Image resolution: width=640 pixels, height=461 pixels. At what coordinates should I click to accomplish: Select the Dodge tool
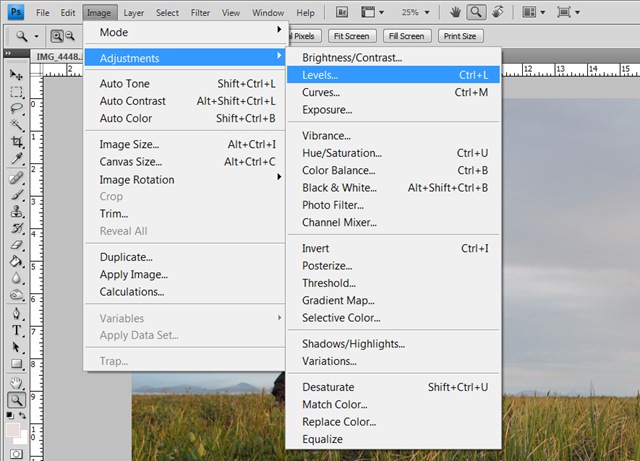16,295
